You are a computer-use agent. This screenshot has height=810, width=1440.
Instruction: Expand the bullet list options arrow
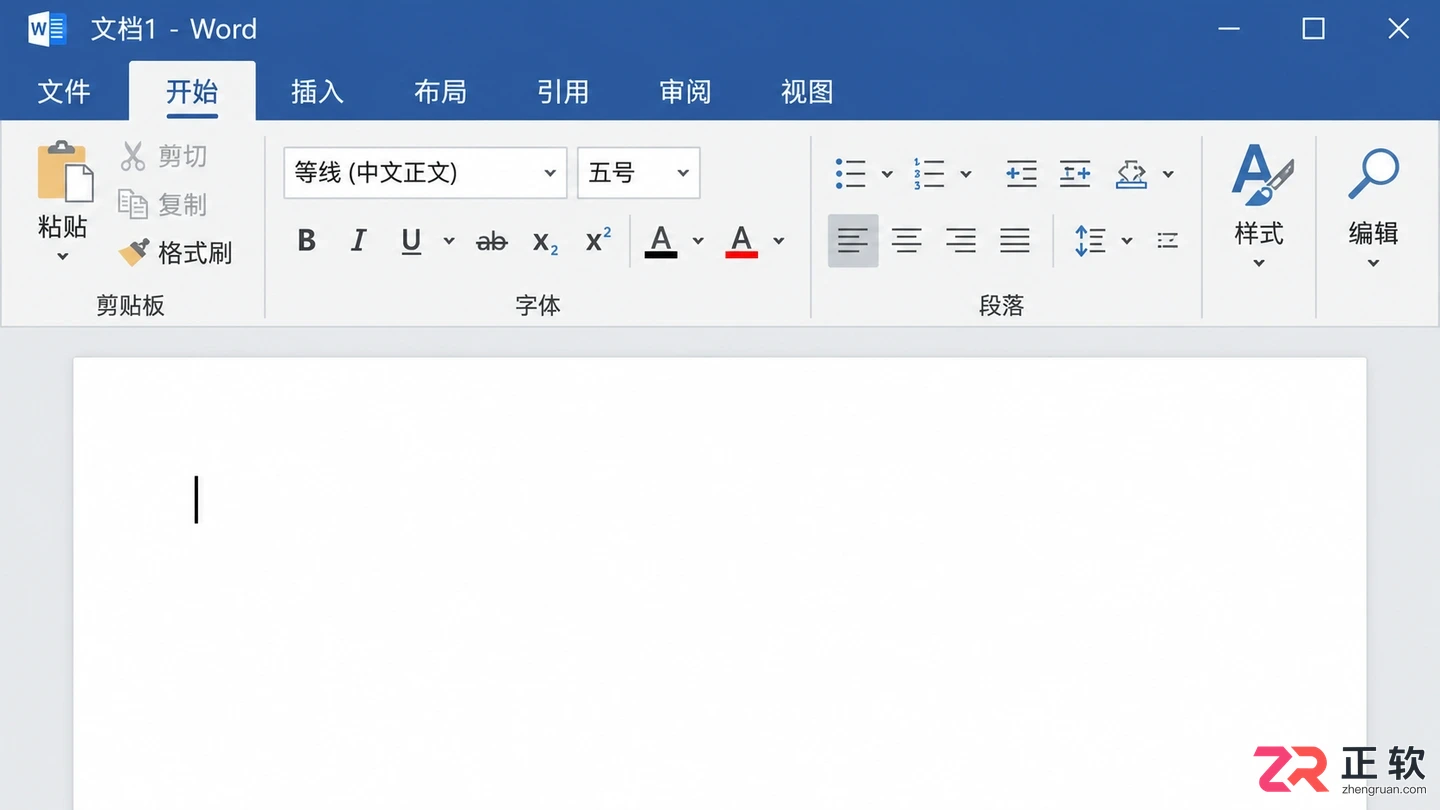887,174
